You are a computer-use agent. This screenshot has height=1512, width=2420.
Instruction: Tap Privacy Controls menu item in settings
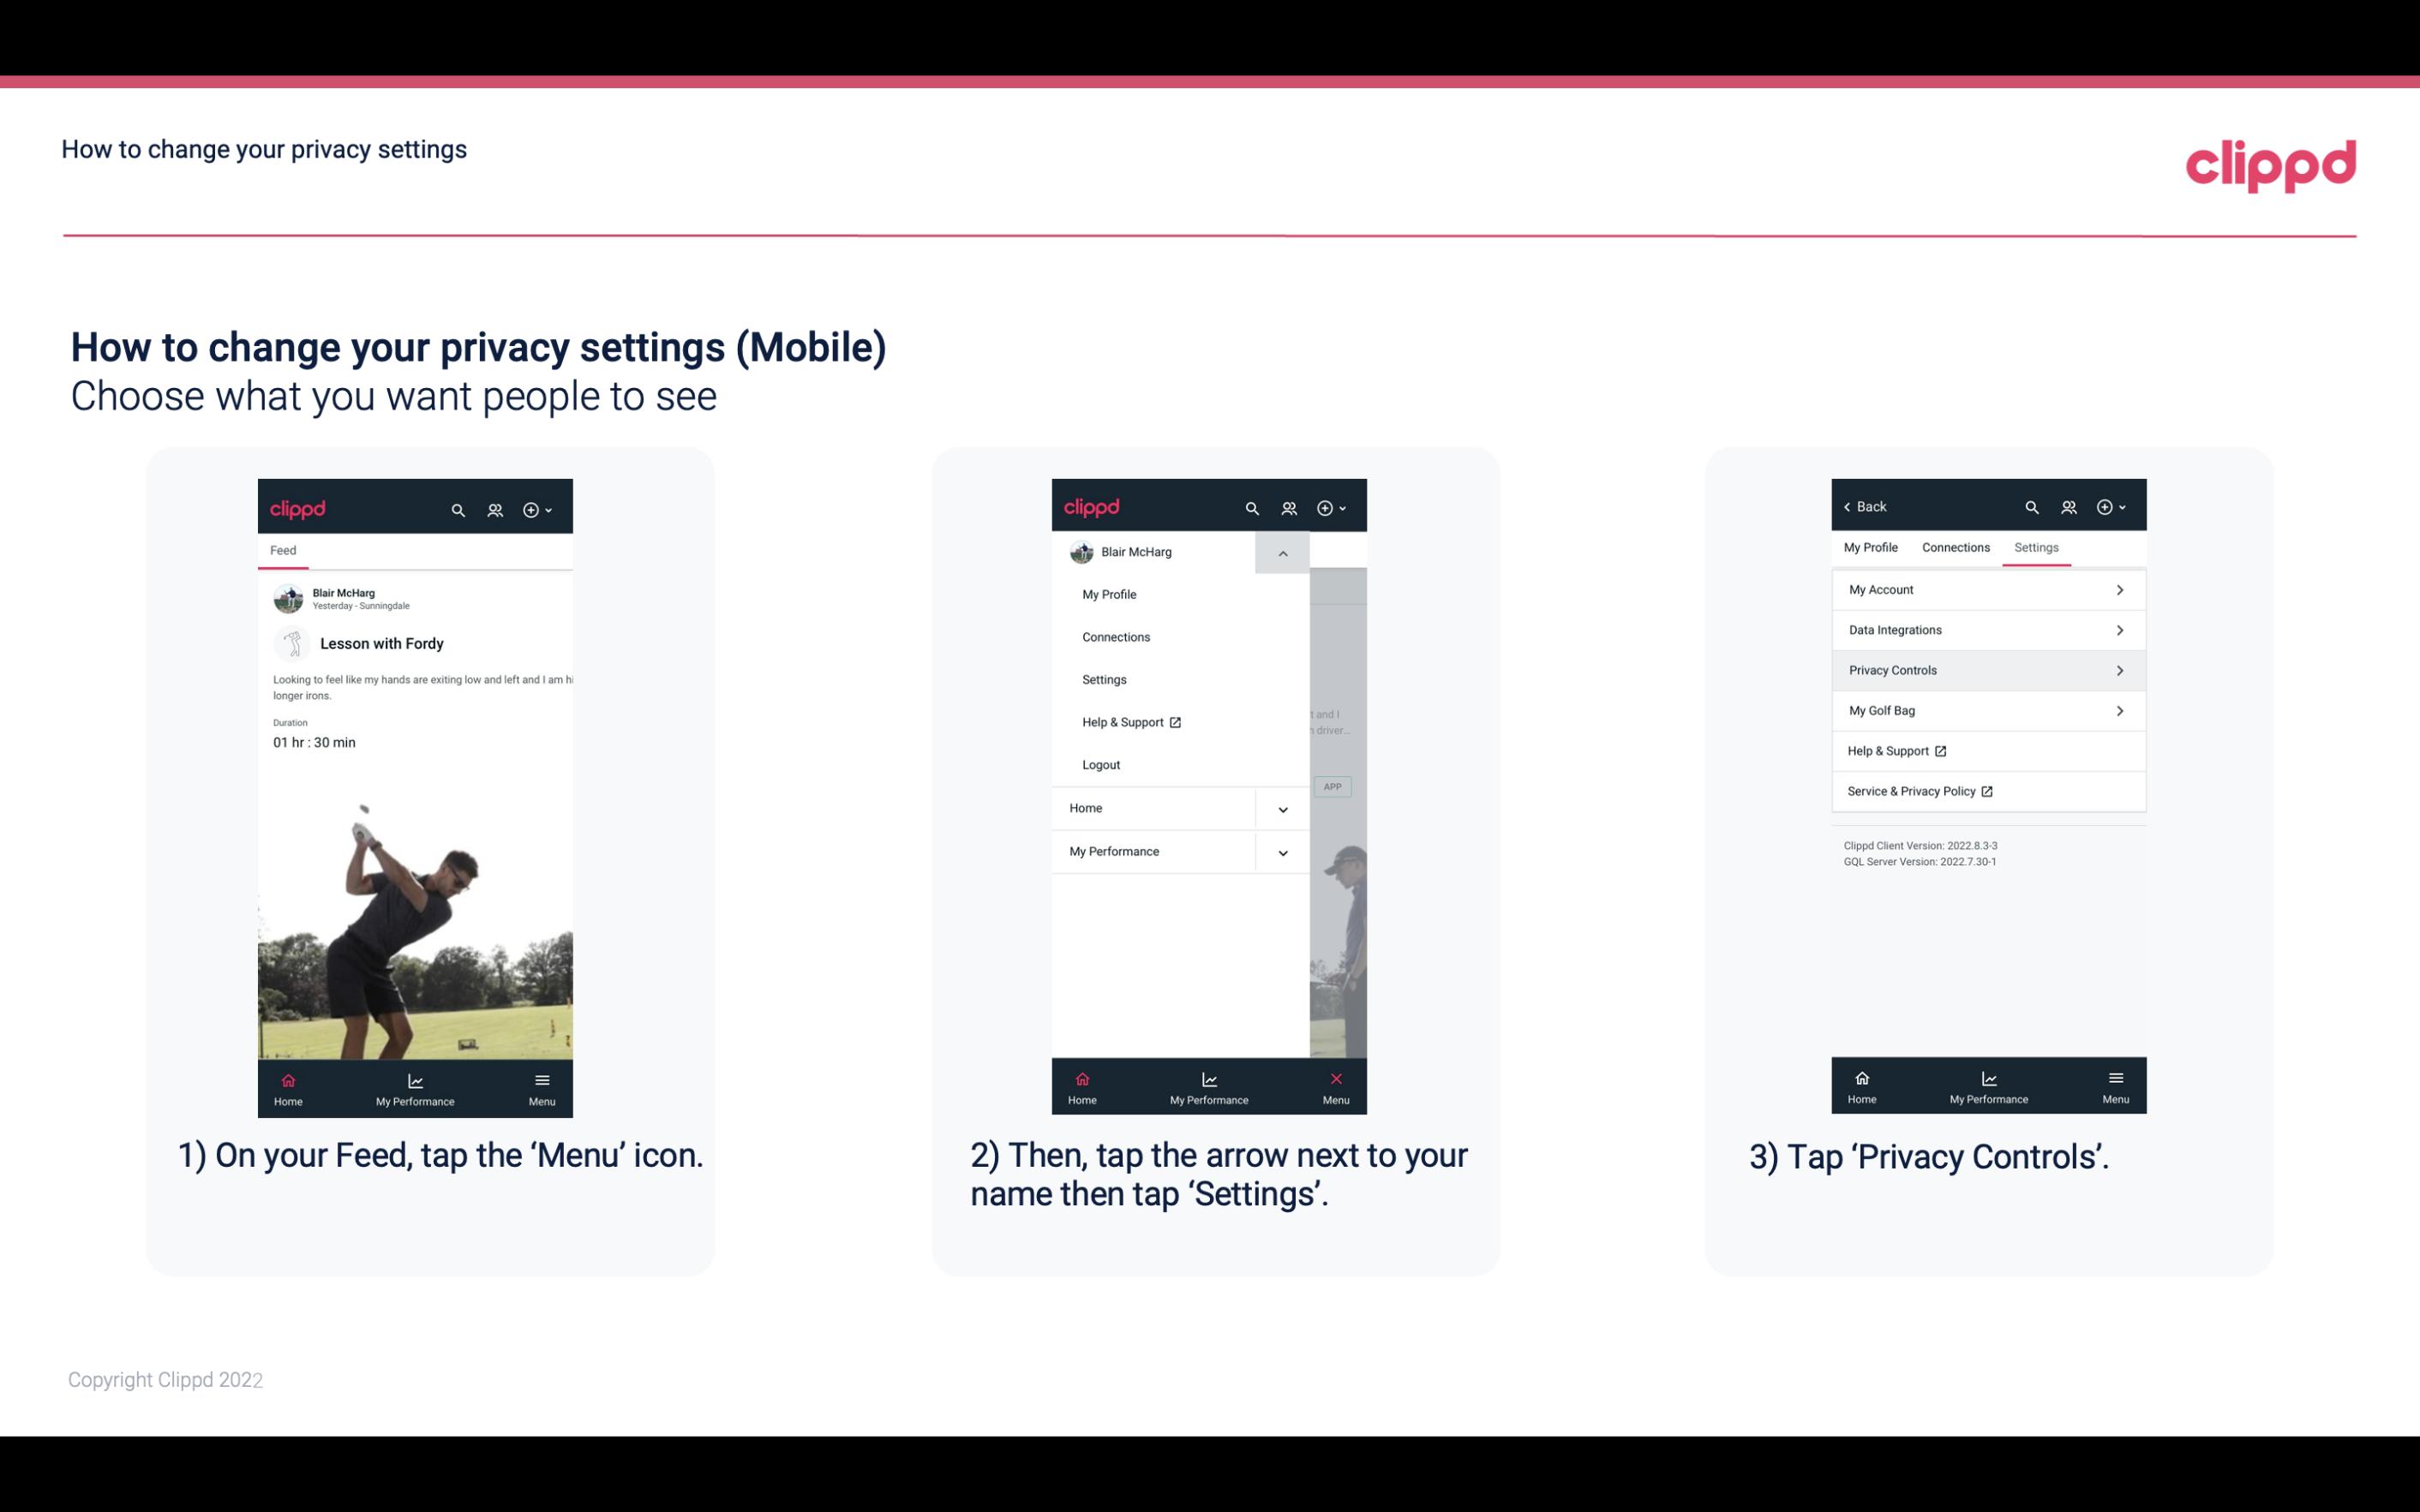pos(1986,669)
